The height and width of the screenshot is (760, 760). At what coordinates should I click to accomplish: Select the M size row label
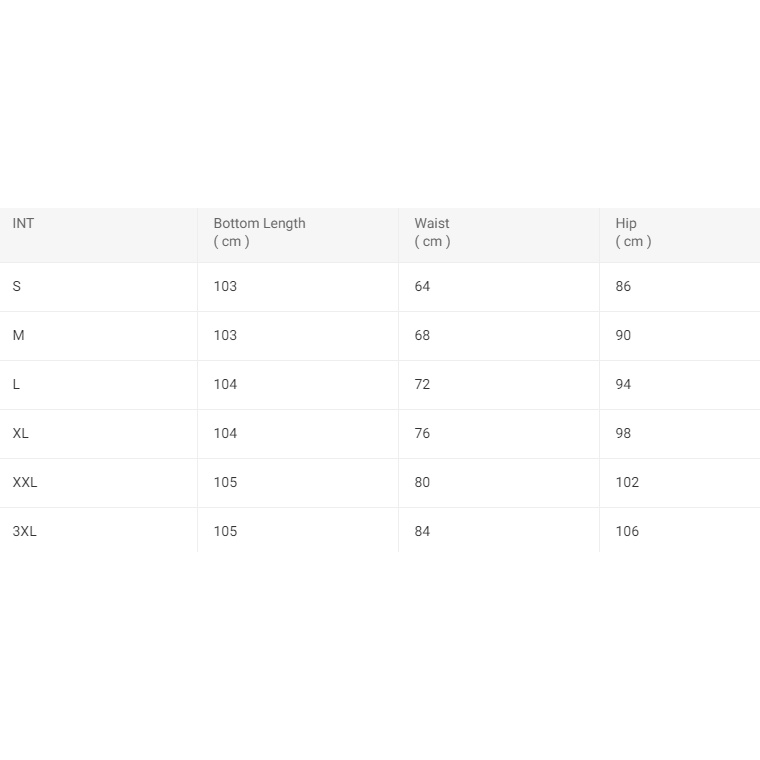[19, 335]
